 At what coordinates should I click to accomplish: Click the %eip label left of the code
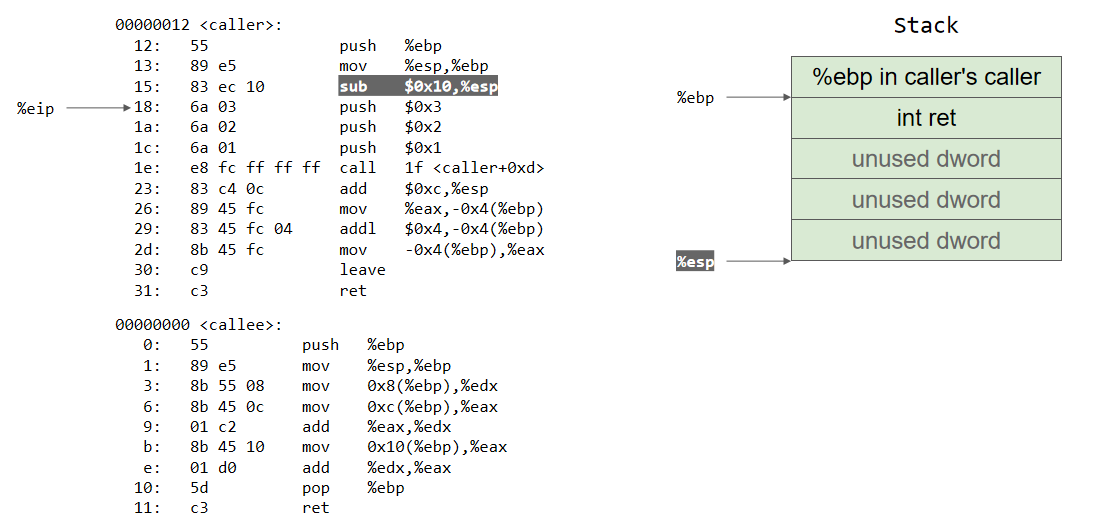pyautogui.click(x=35, y=108)
